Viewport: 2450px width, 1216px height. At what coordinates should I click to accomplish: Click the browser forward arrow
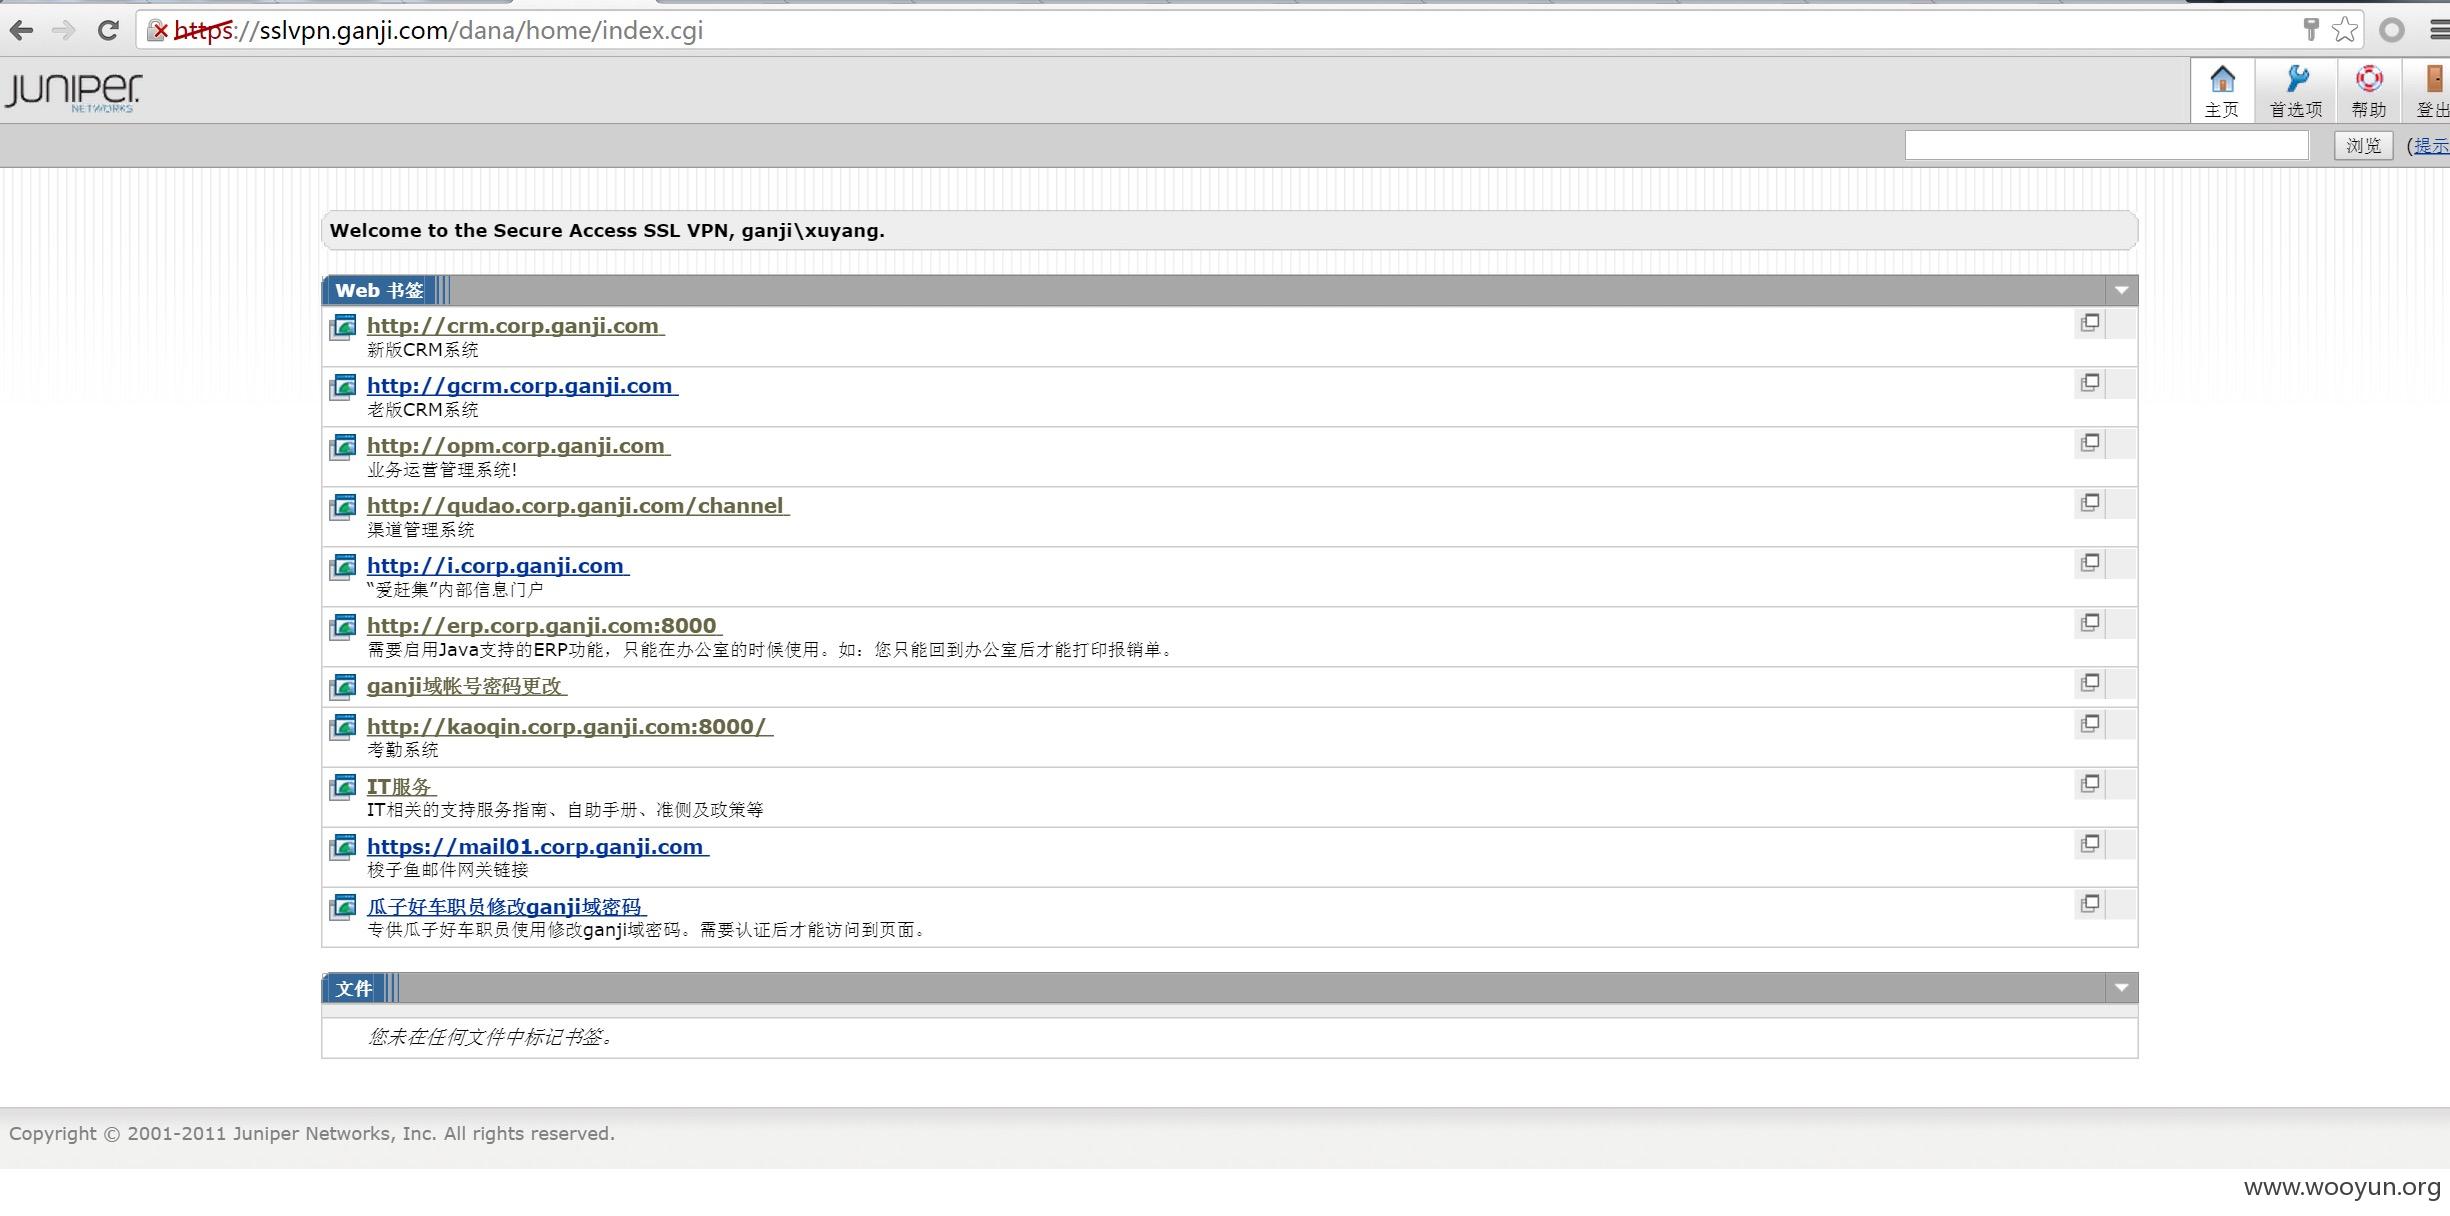[63, 30]
